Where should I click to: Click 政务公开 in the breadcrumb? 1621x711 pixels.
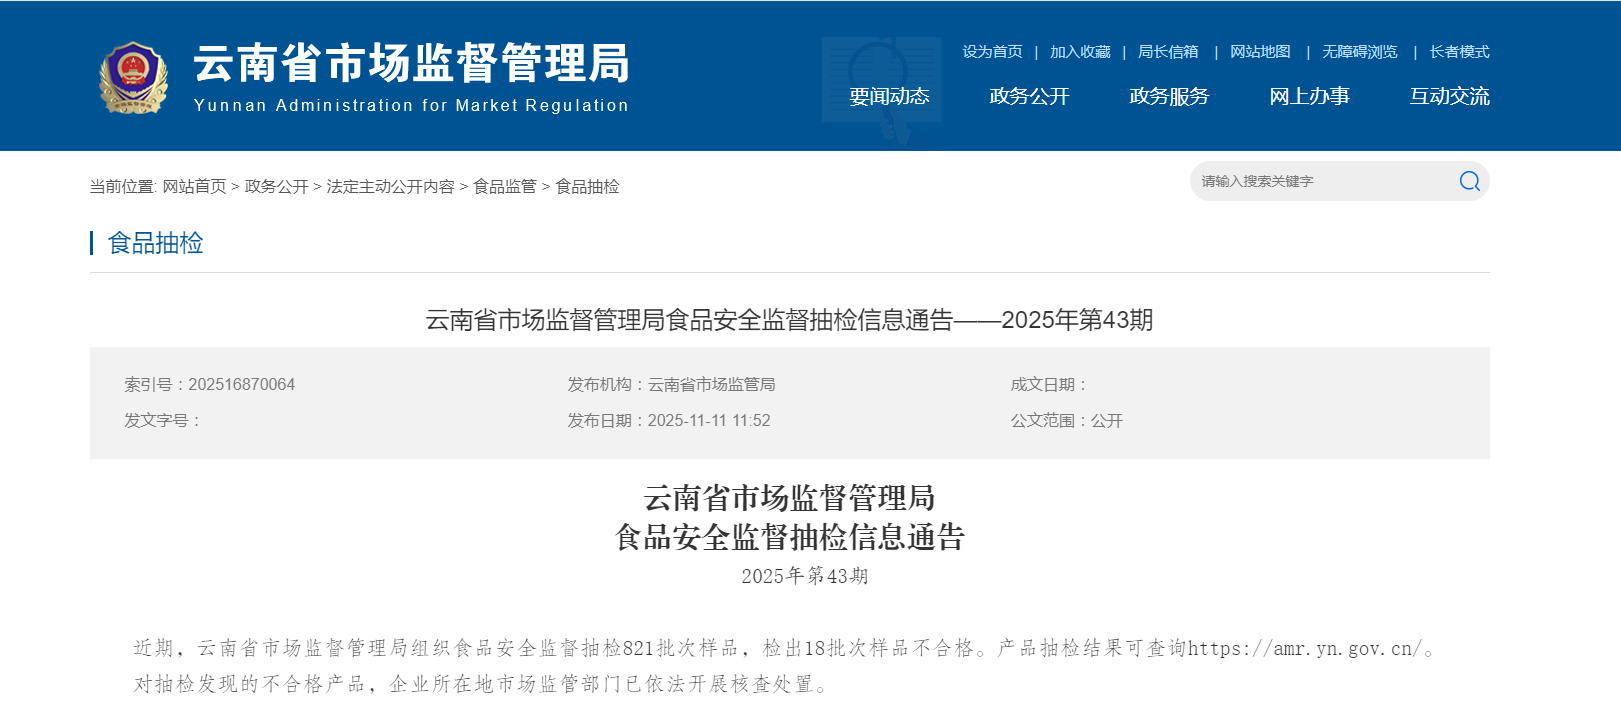coord(276,187)
